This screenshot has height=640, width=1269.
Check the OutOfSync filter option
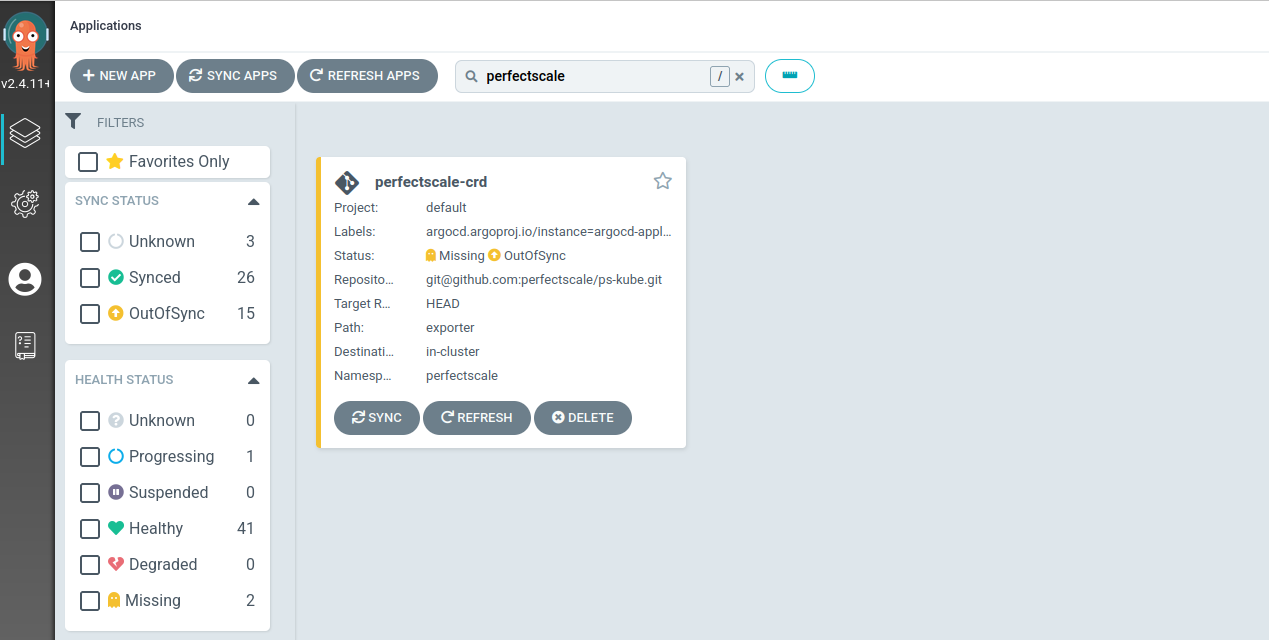[89, 313]
